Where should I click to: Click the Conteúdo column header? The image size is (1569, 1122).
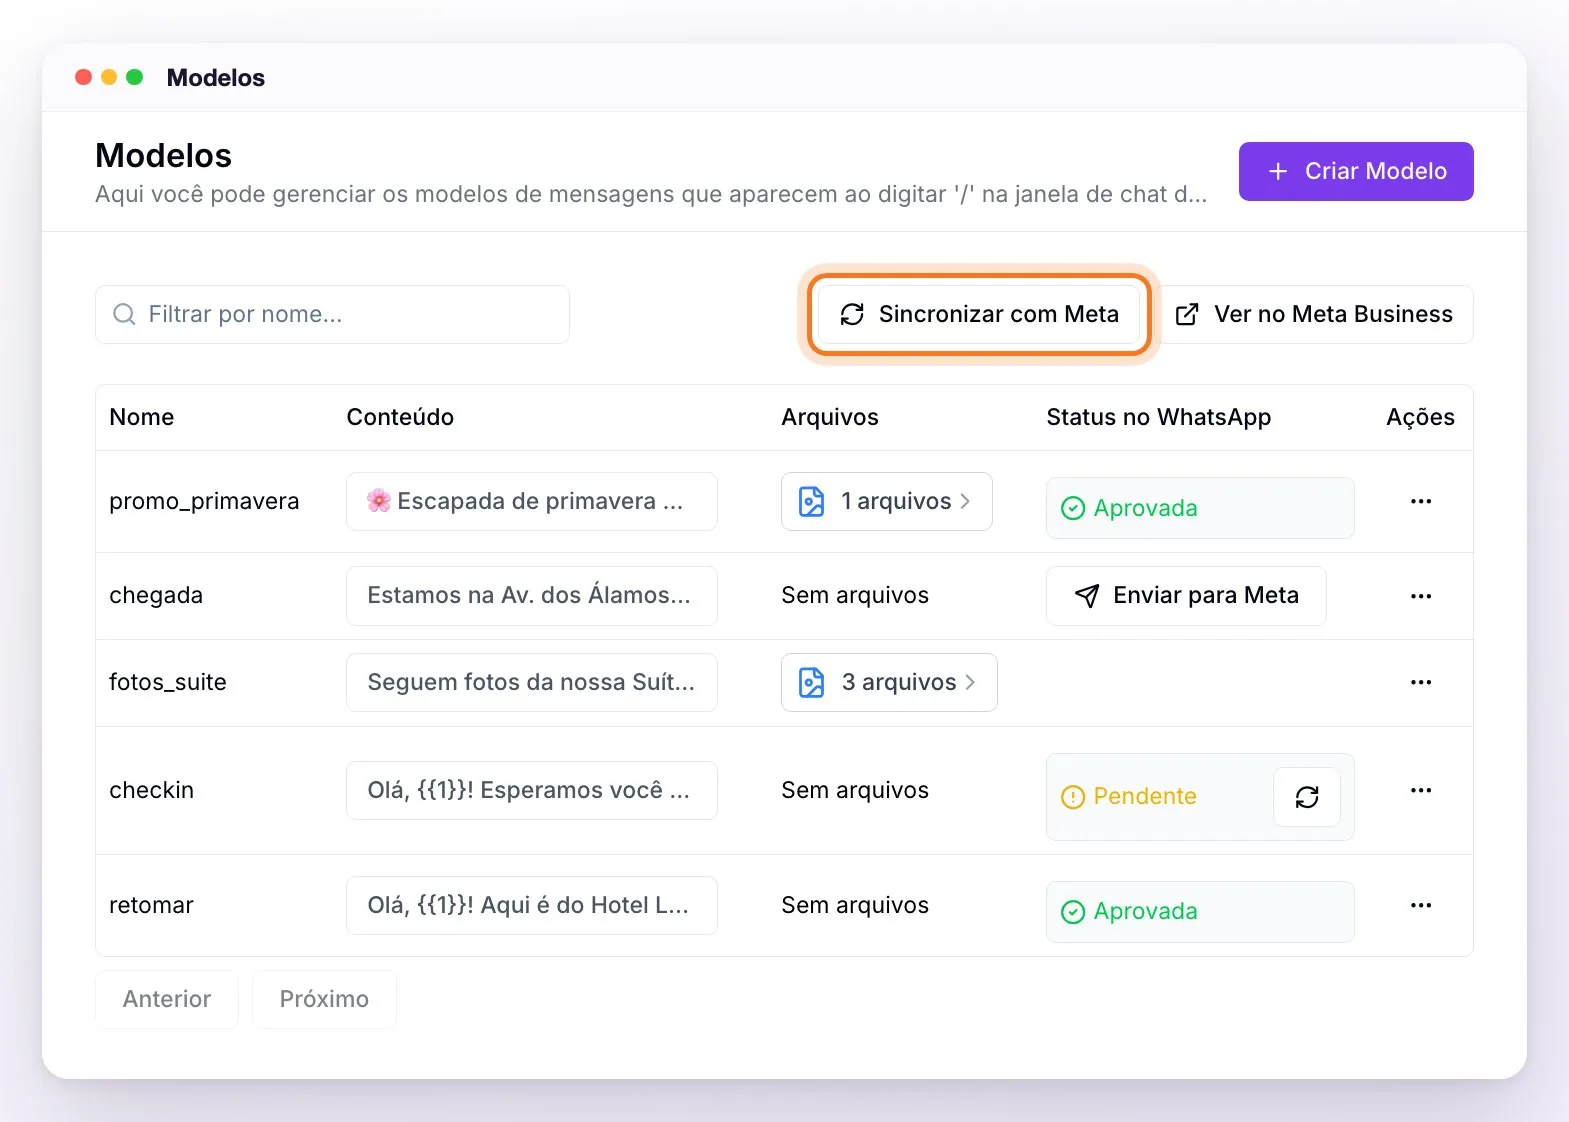tap(400, 417)
